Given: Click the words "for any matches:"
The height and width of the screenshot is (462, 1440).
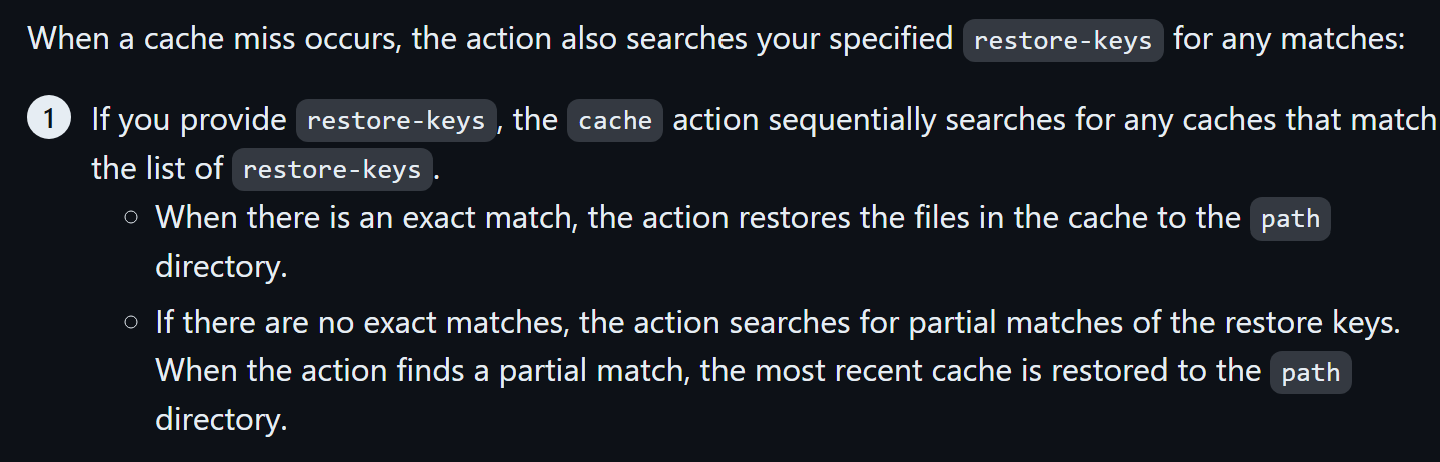Looking at the screenshot, I should [1290, 40].
